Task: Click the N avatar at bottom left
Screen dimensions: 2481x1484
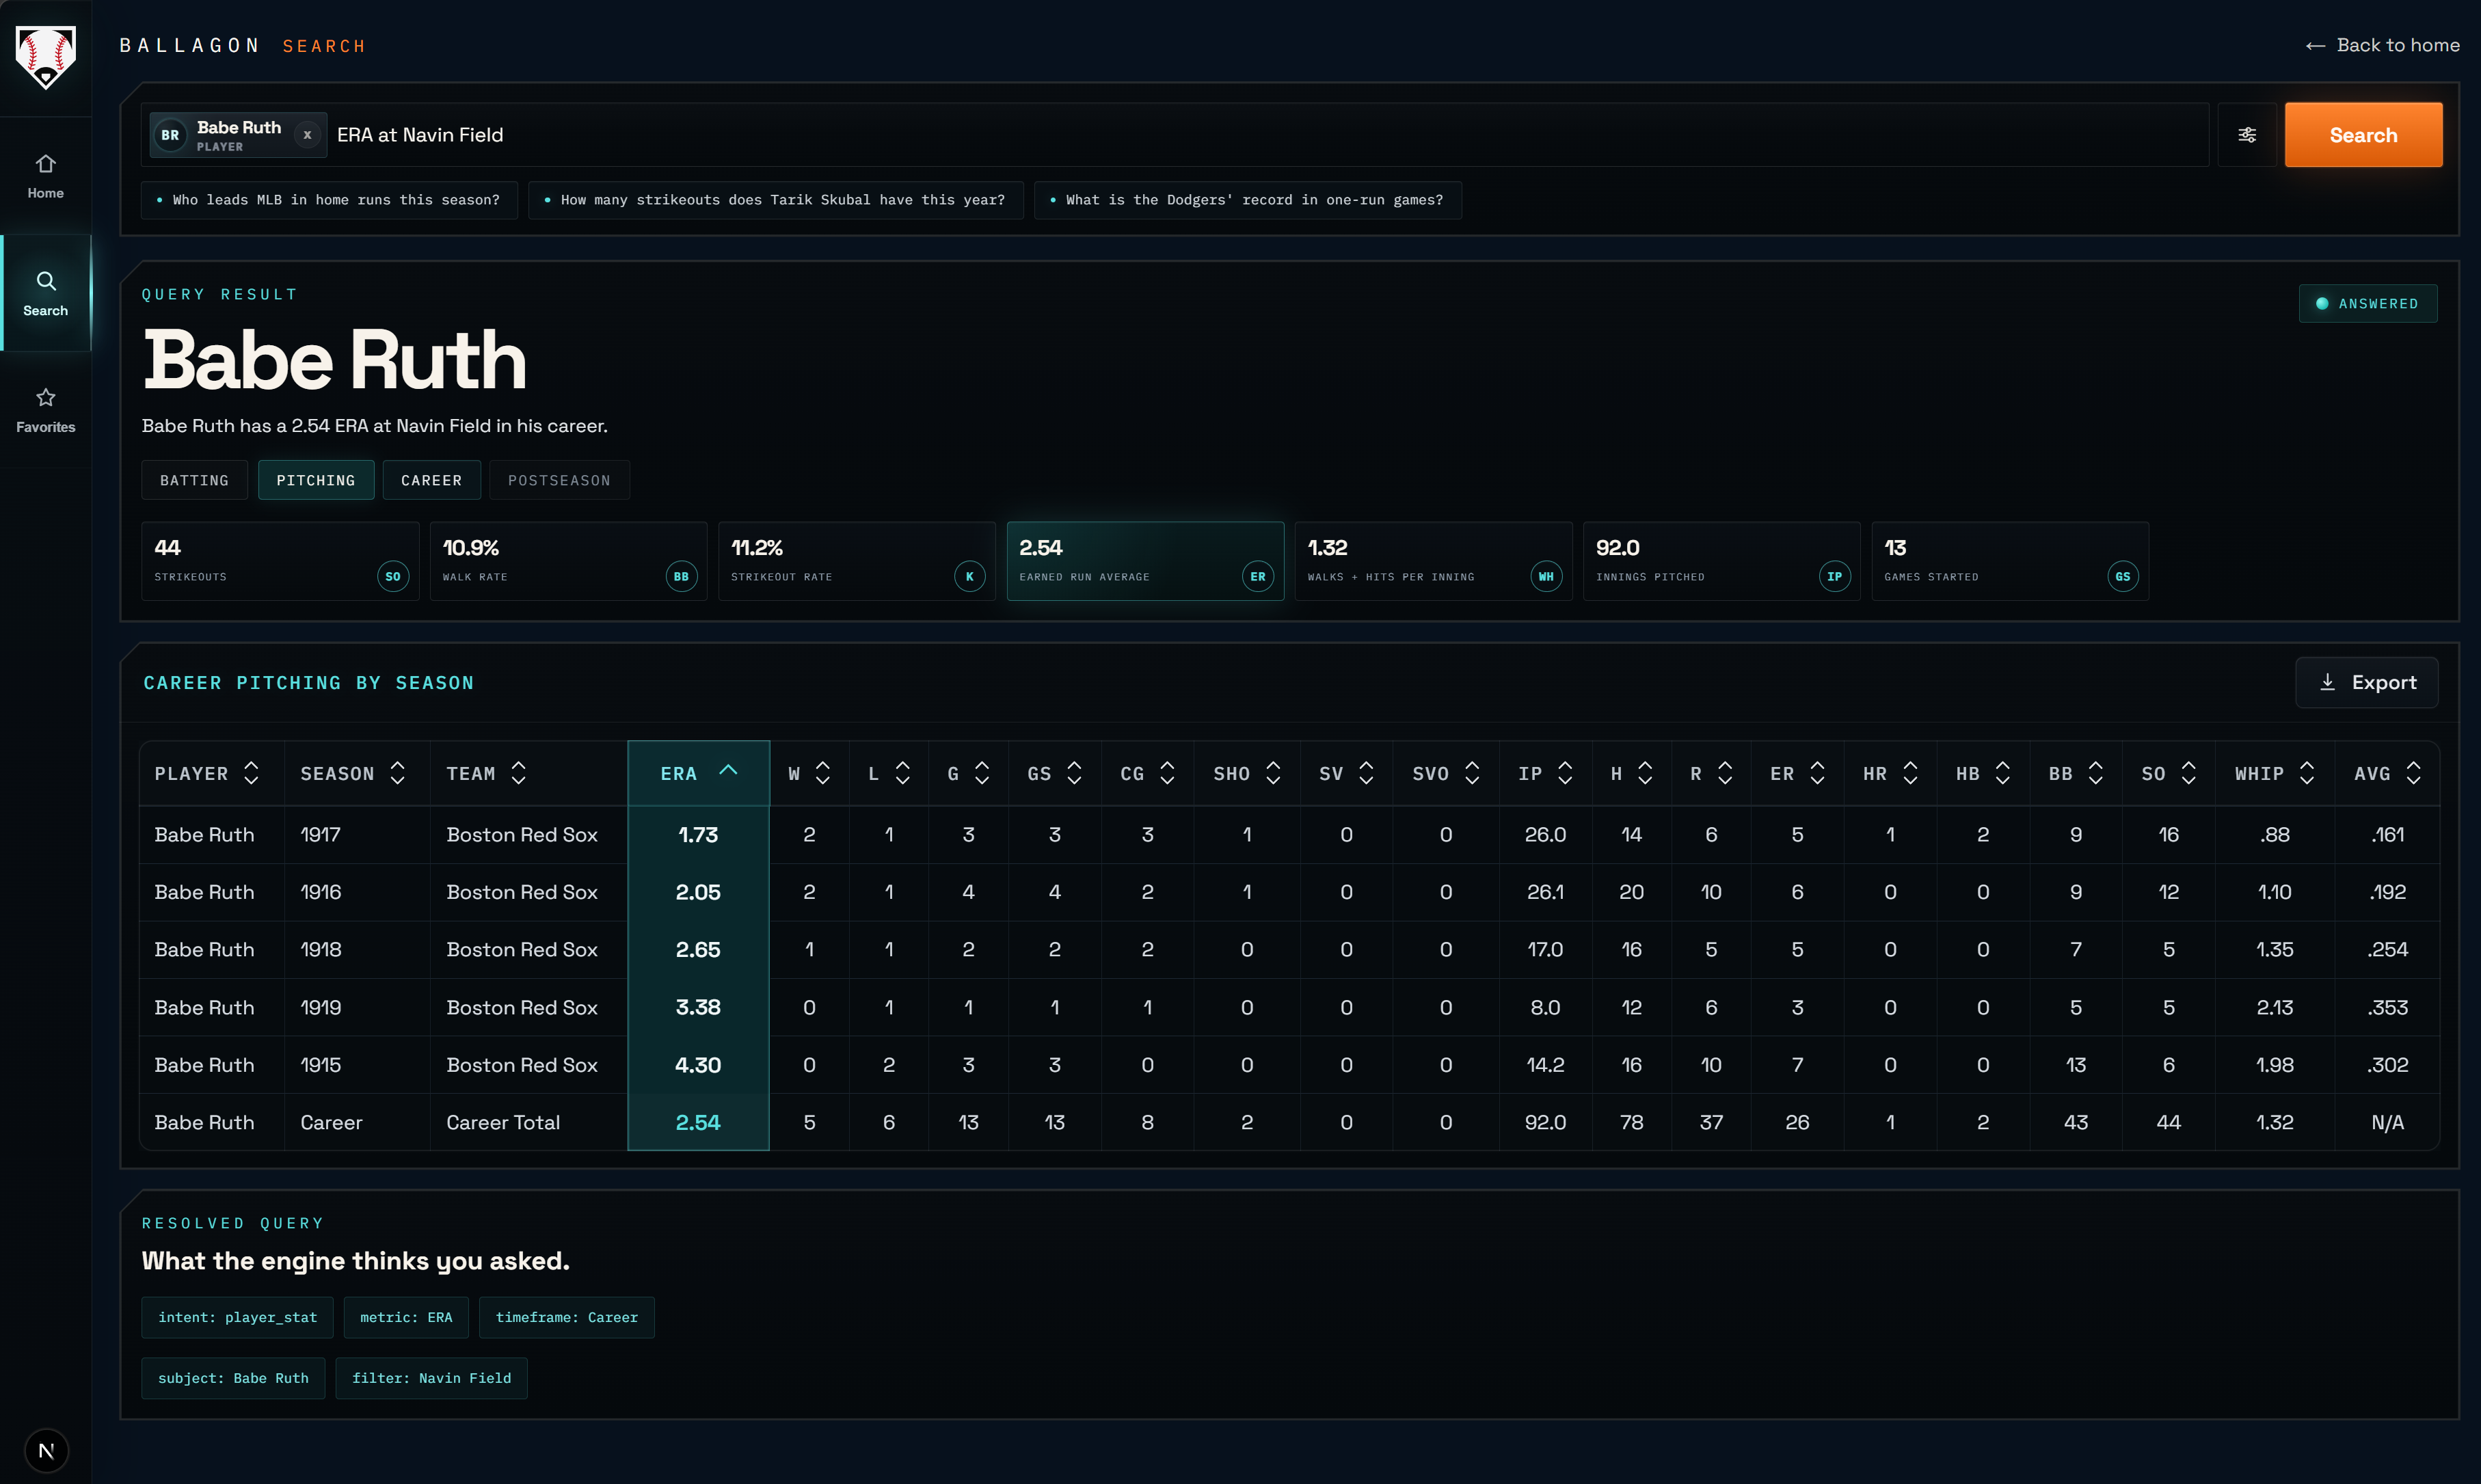Action: [x=46, y=1450]
